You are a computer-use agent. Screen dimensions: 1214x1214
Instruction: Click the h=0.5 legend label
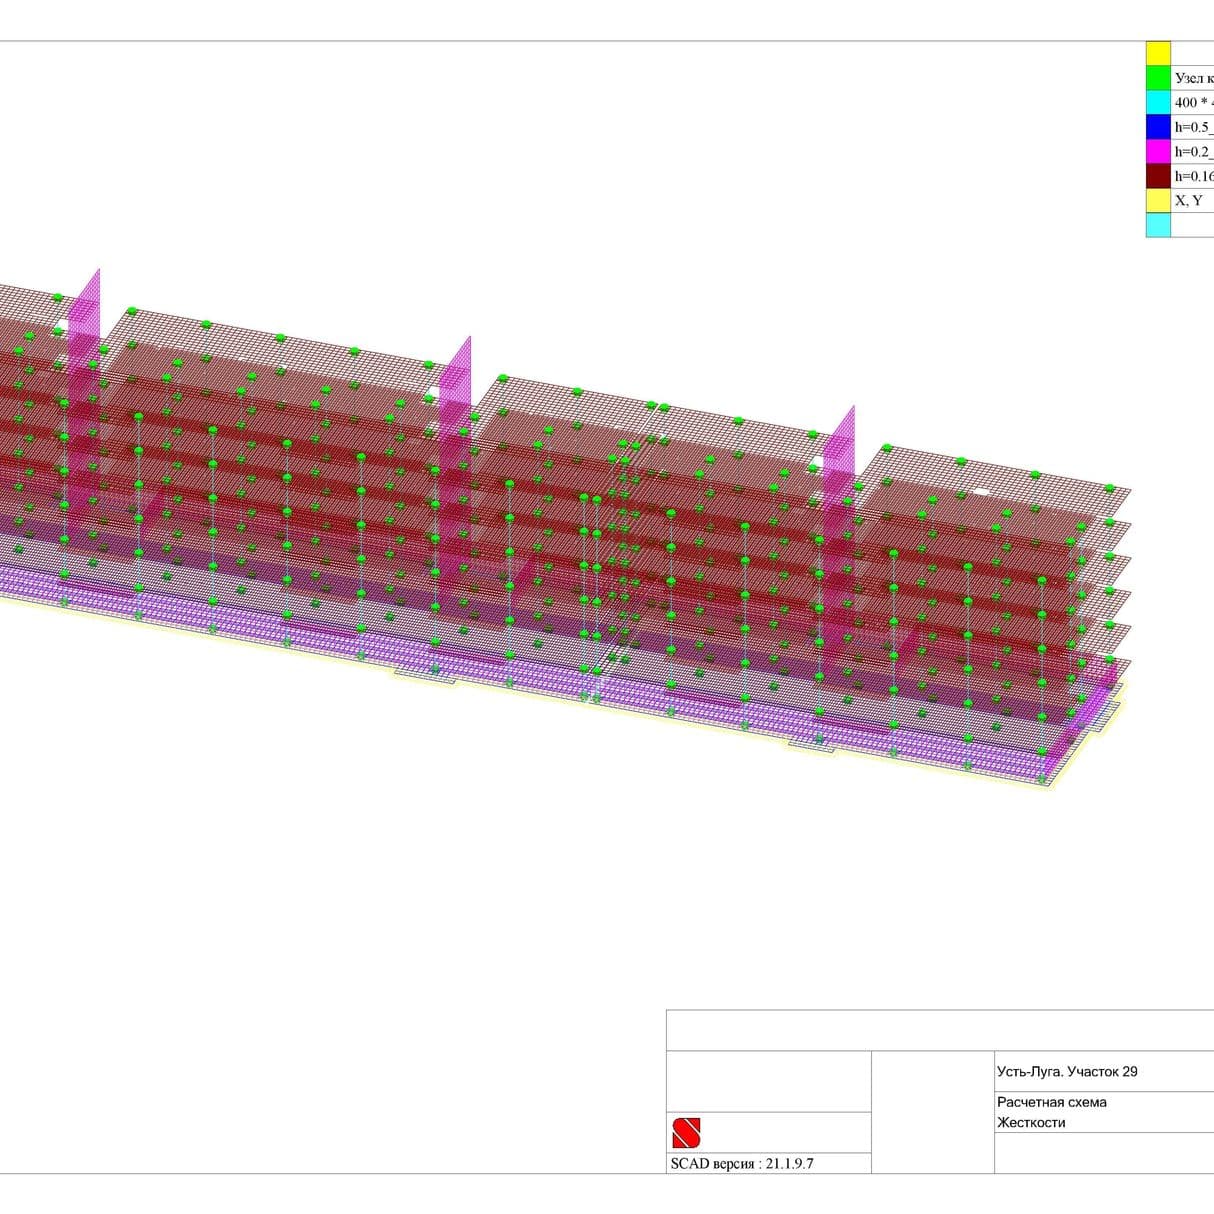tap(1193, 127)
